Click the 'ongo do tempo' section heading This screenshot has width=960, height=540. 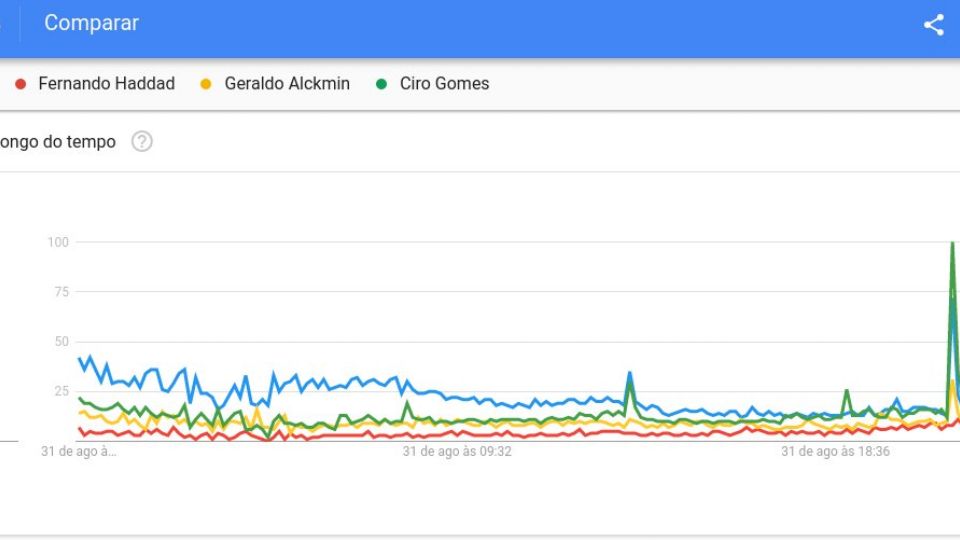(x=58, y=141)
